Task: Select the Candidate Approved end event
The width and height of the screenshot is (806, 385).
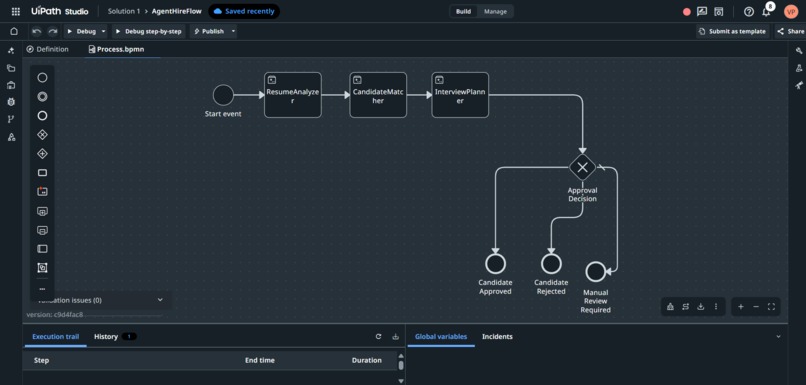Action: 495,264
